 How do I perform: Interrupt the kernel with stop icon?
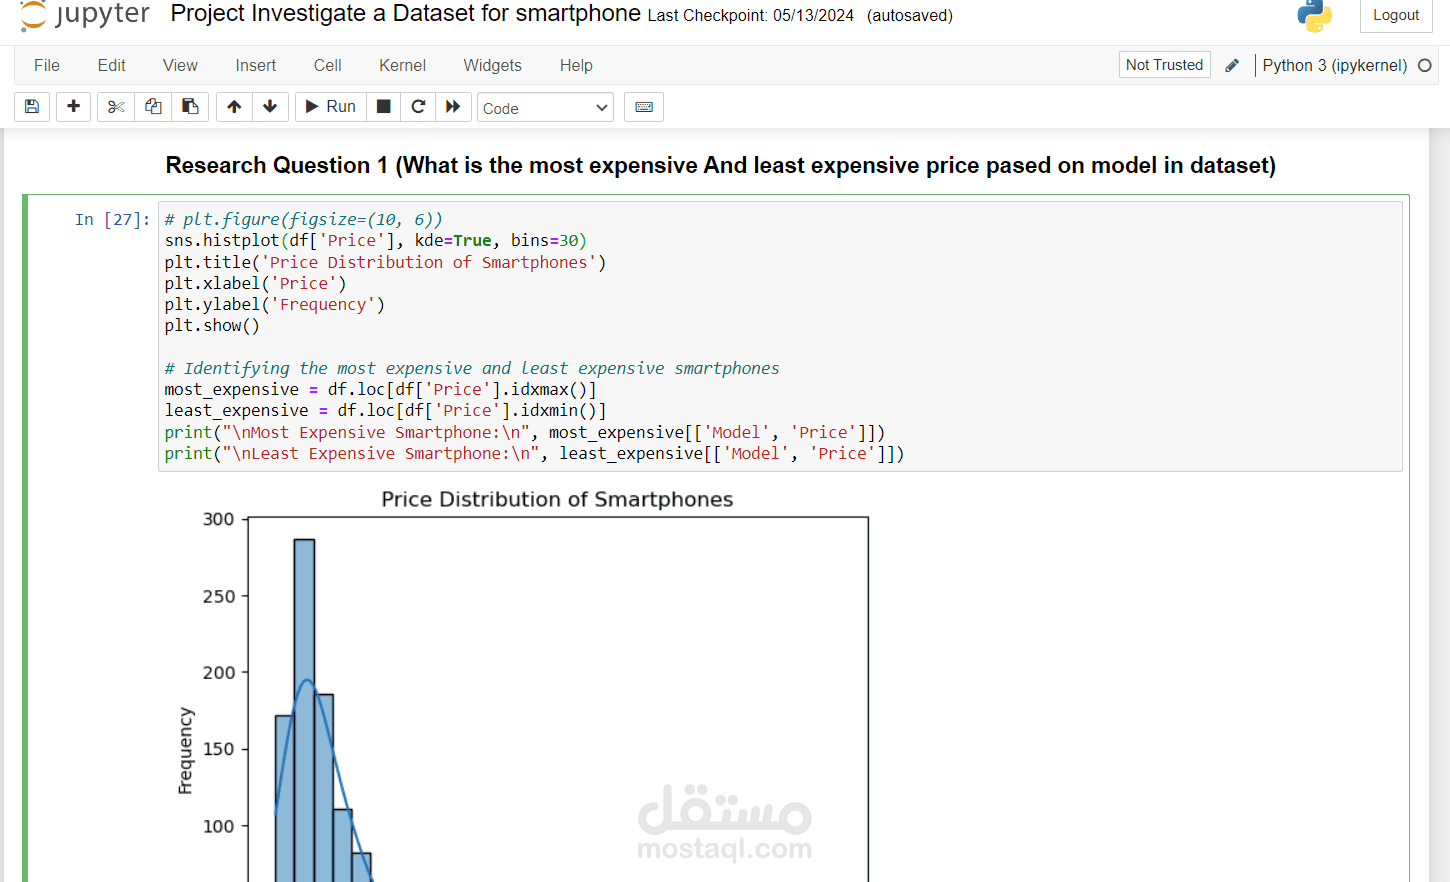(383, 107)
